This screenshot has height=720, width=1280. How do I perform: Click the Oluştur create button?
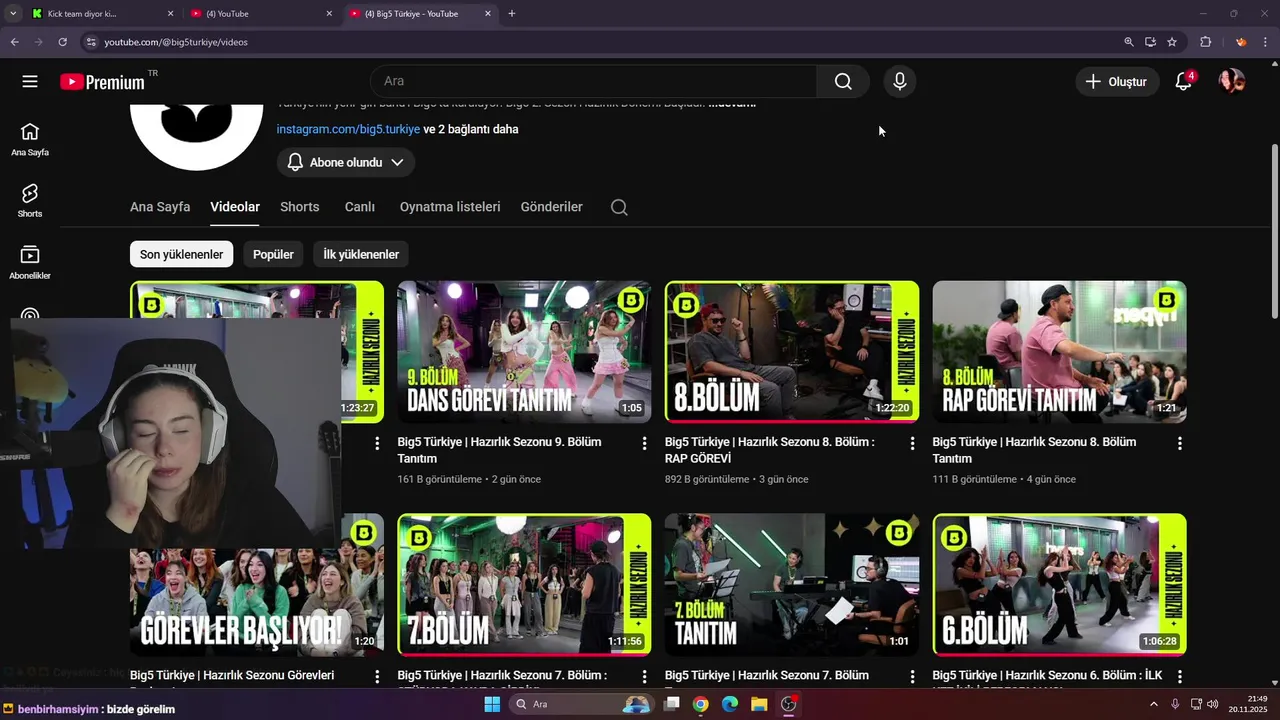[x=1118, y=82]
